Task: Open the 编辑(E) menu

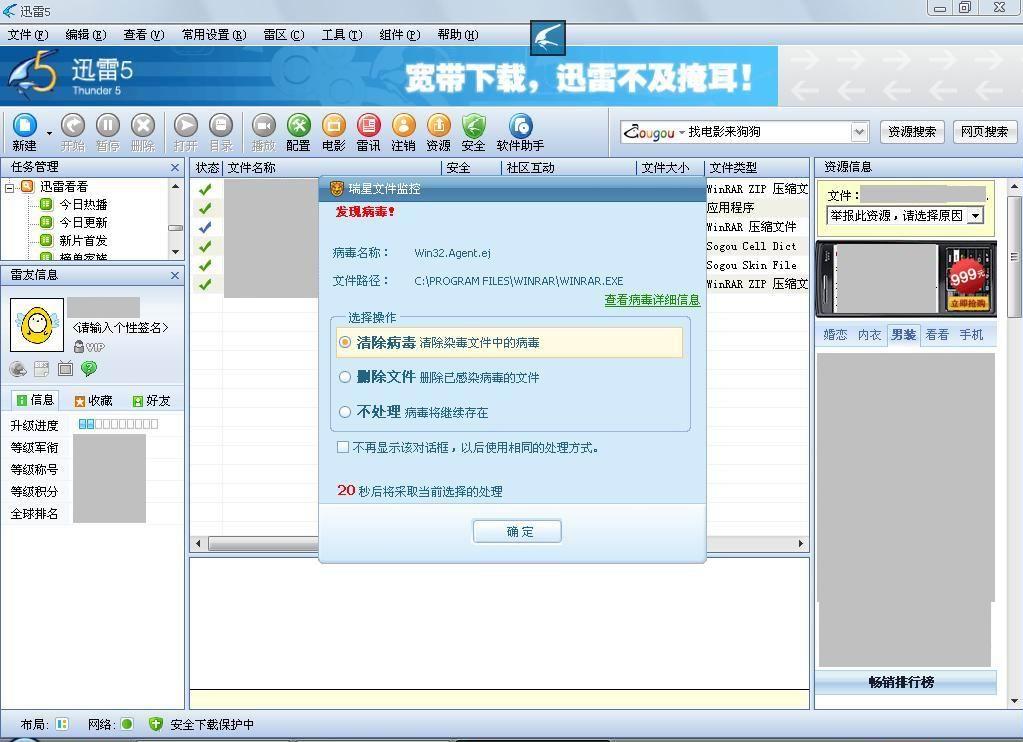Action: click(86, 35)
